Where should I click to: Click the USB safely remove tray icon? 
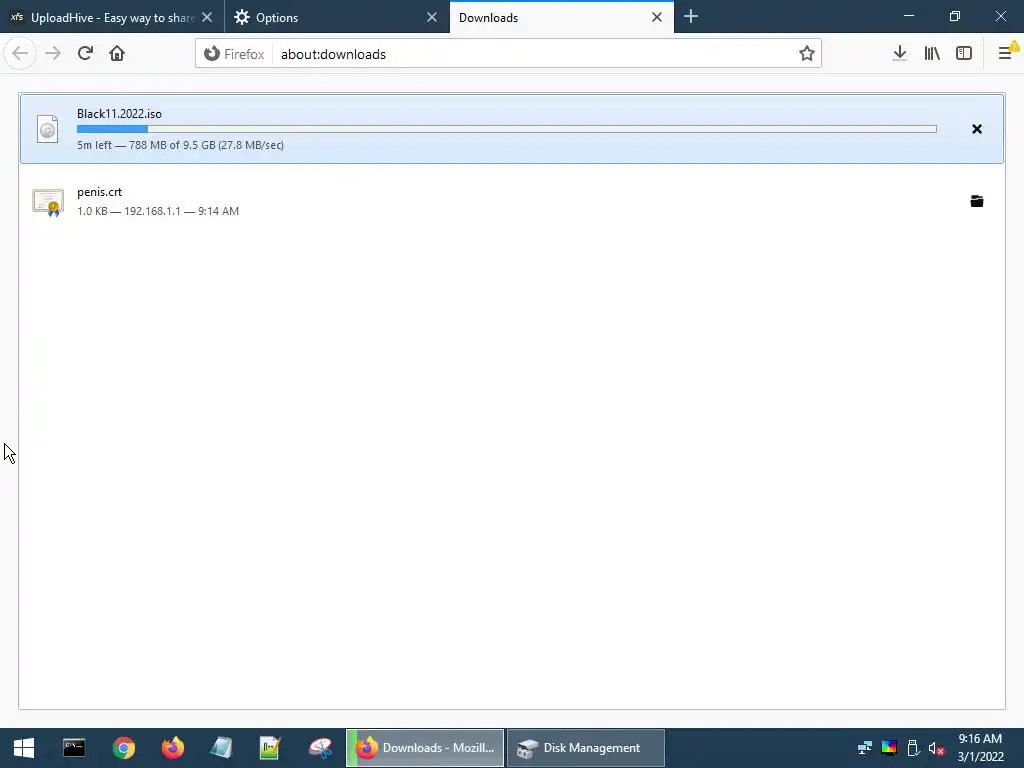click(914, 748)
